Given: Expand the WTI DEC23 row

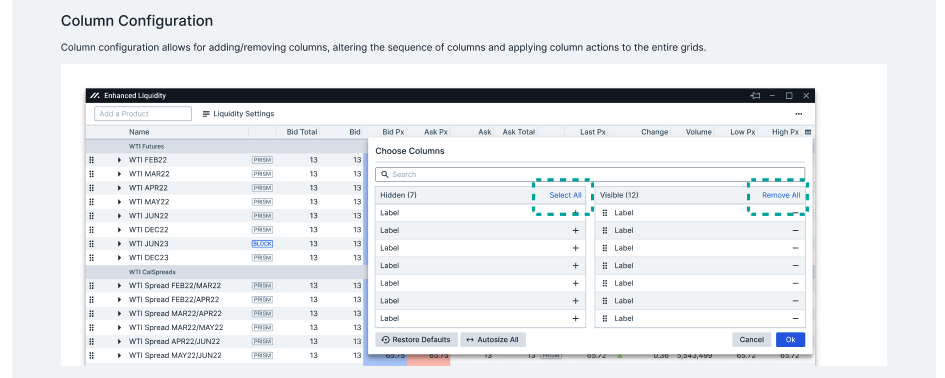Looking at the screenshot, I should (119, 257).
